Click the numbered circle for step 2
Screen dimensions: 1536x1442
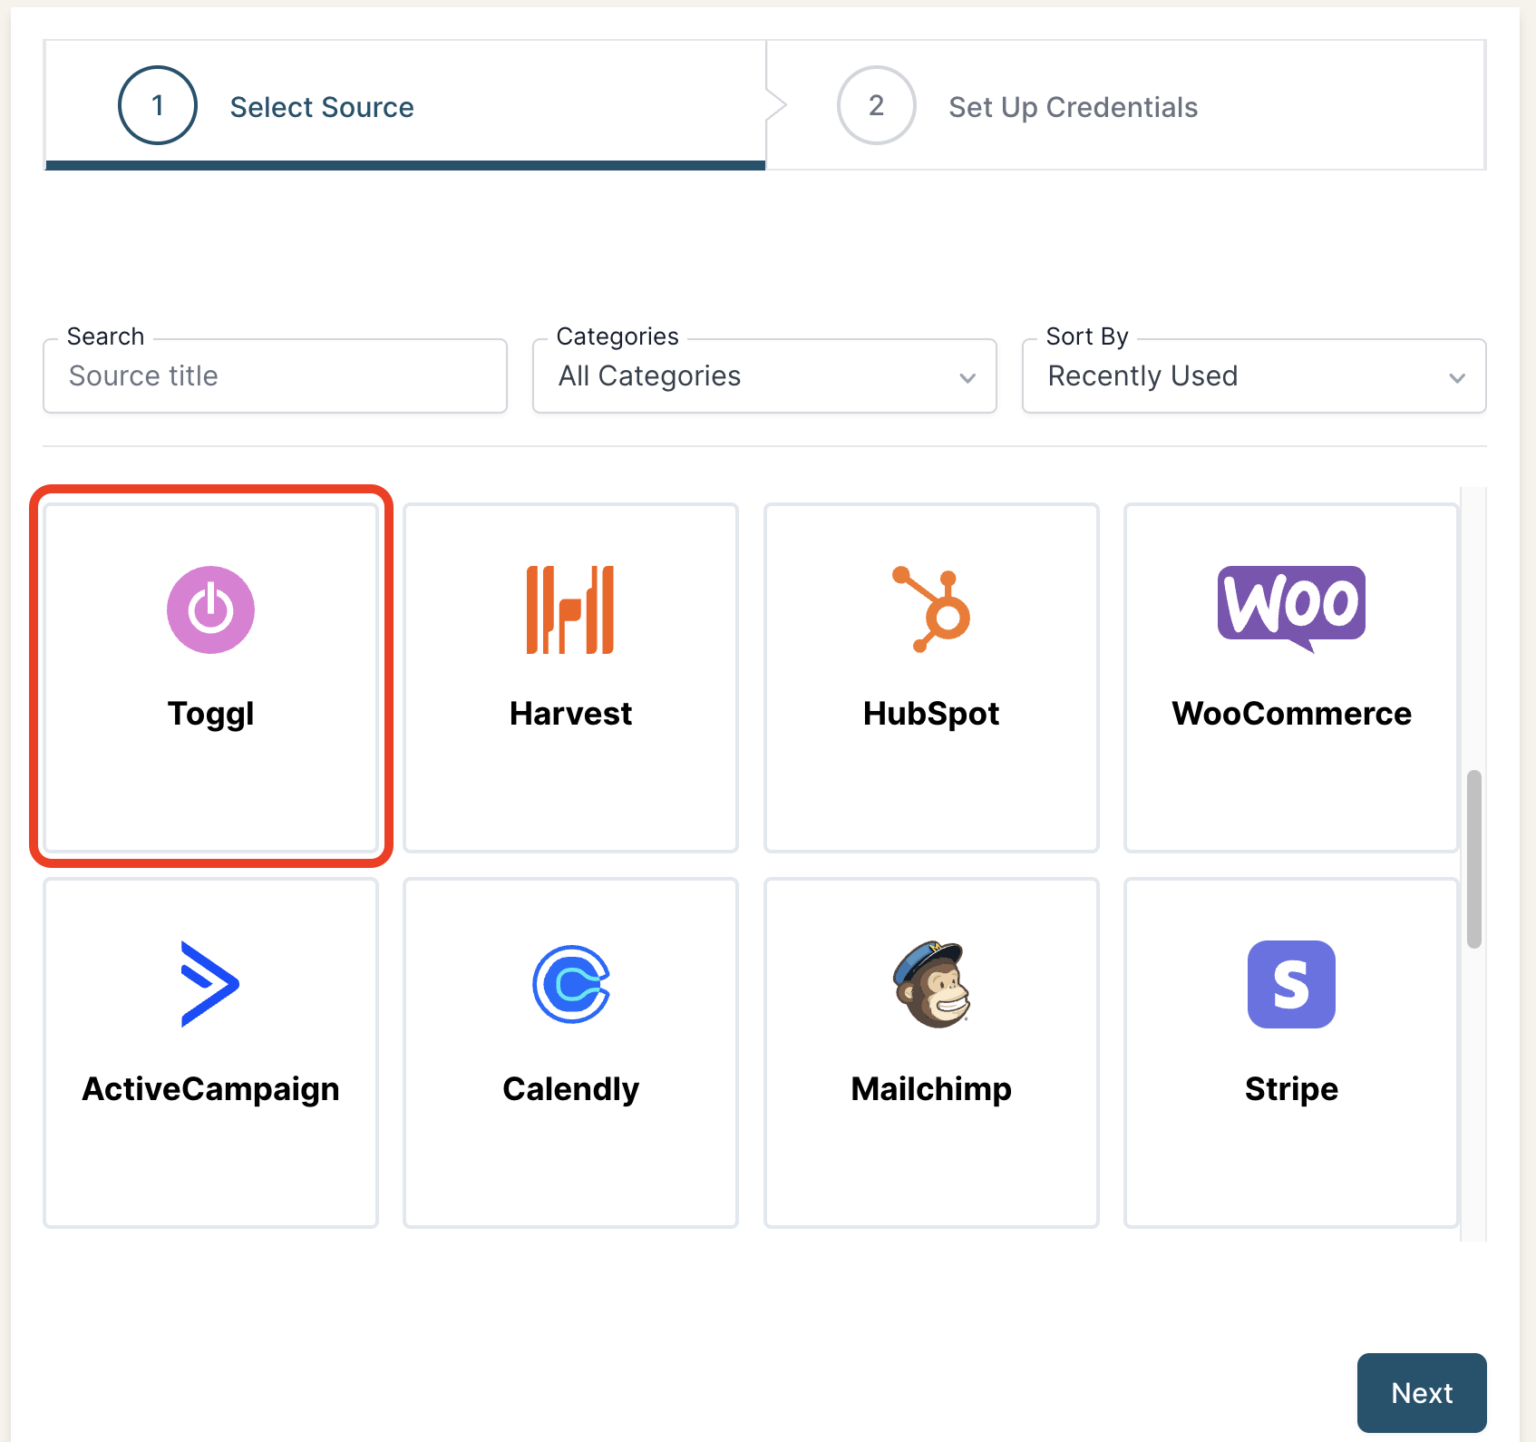875,105
